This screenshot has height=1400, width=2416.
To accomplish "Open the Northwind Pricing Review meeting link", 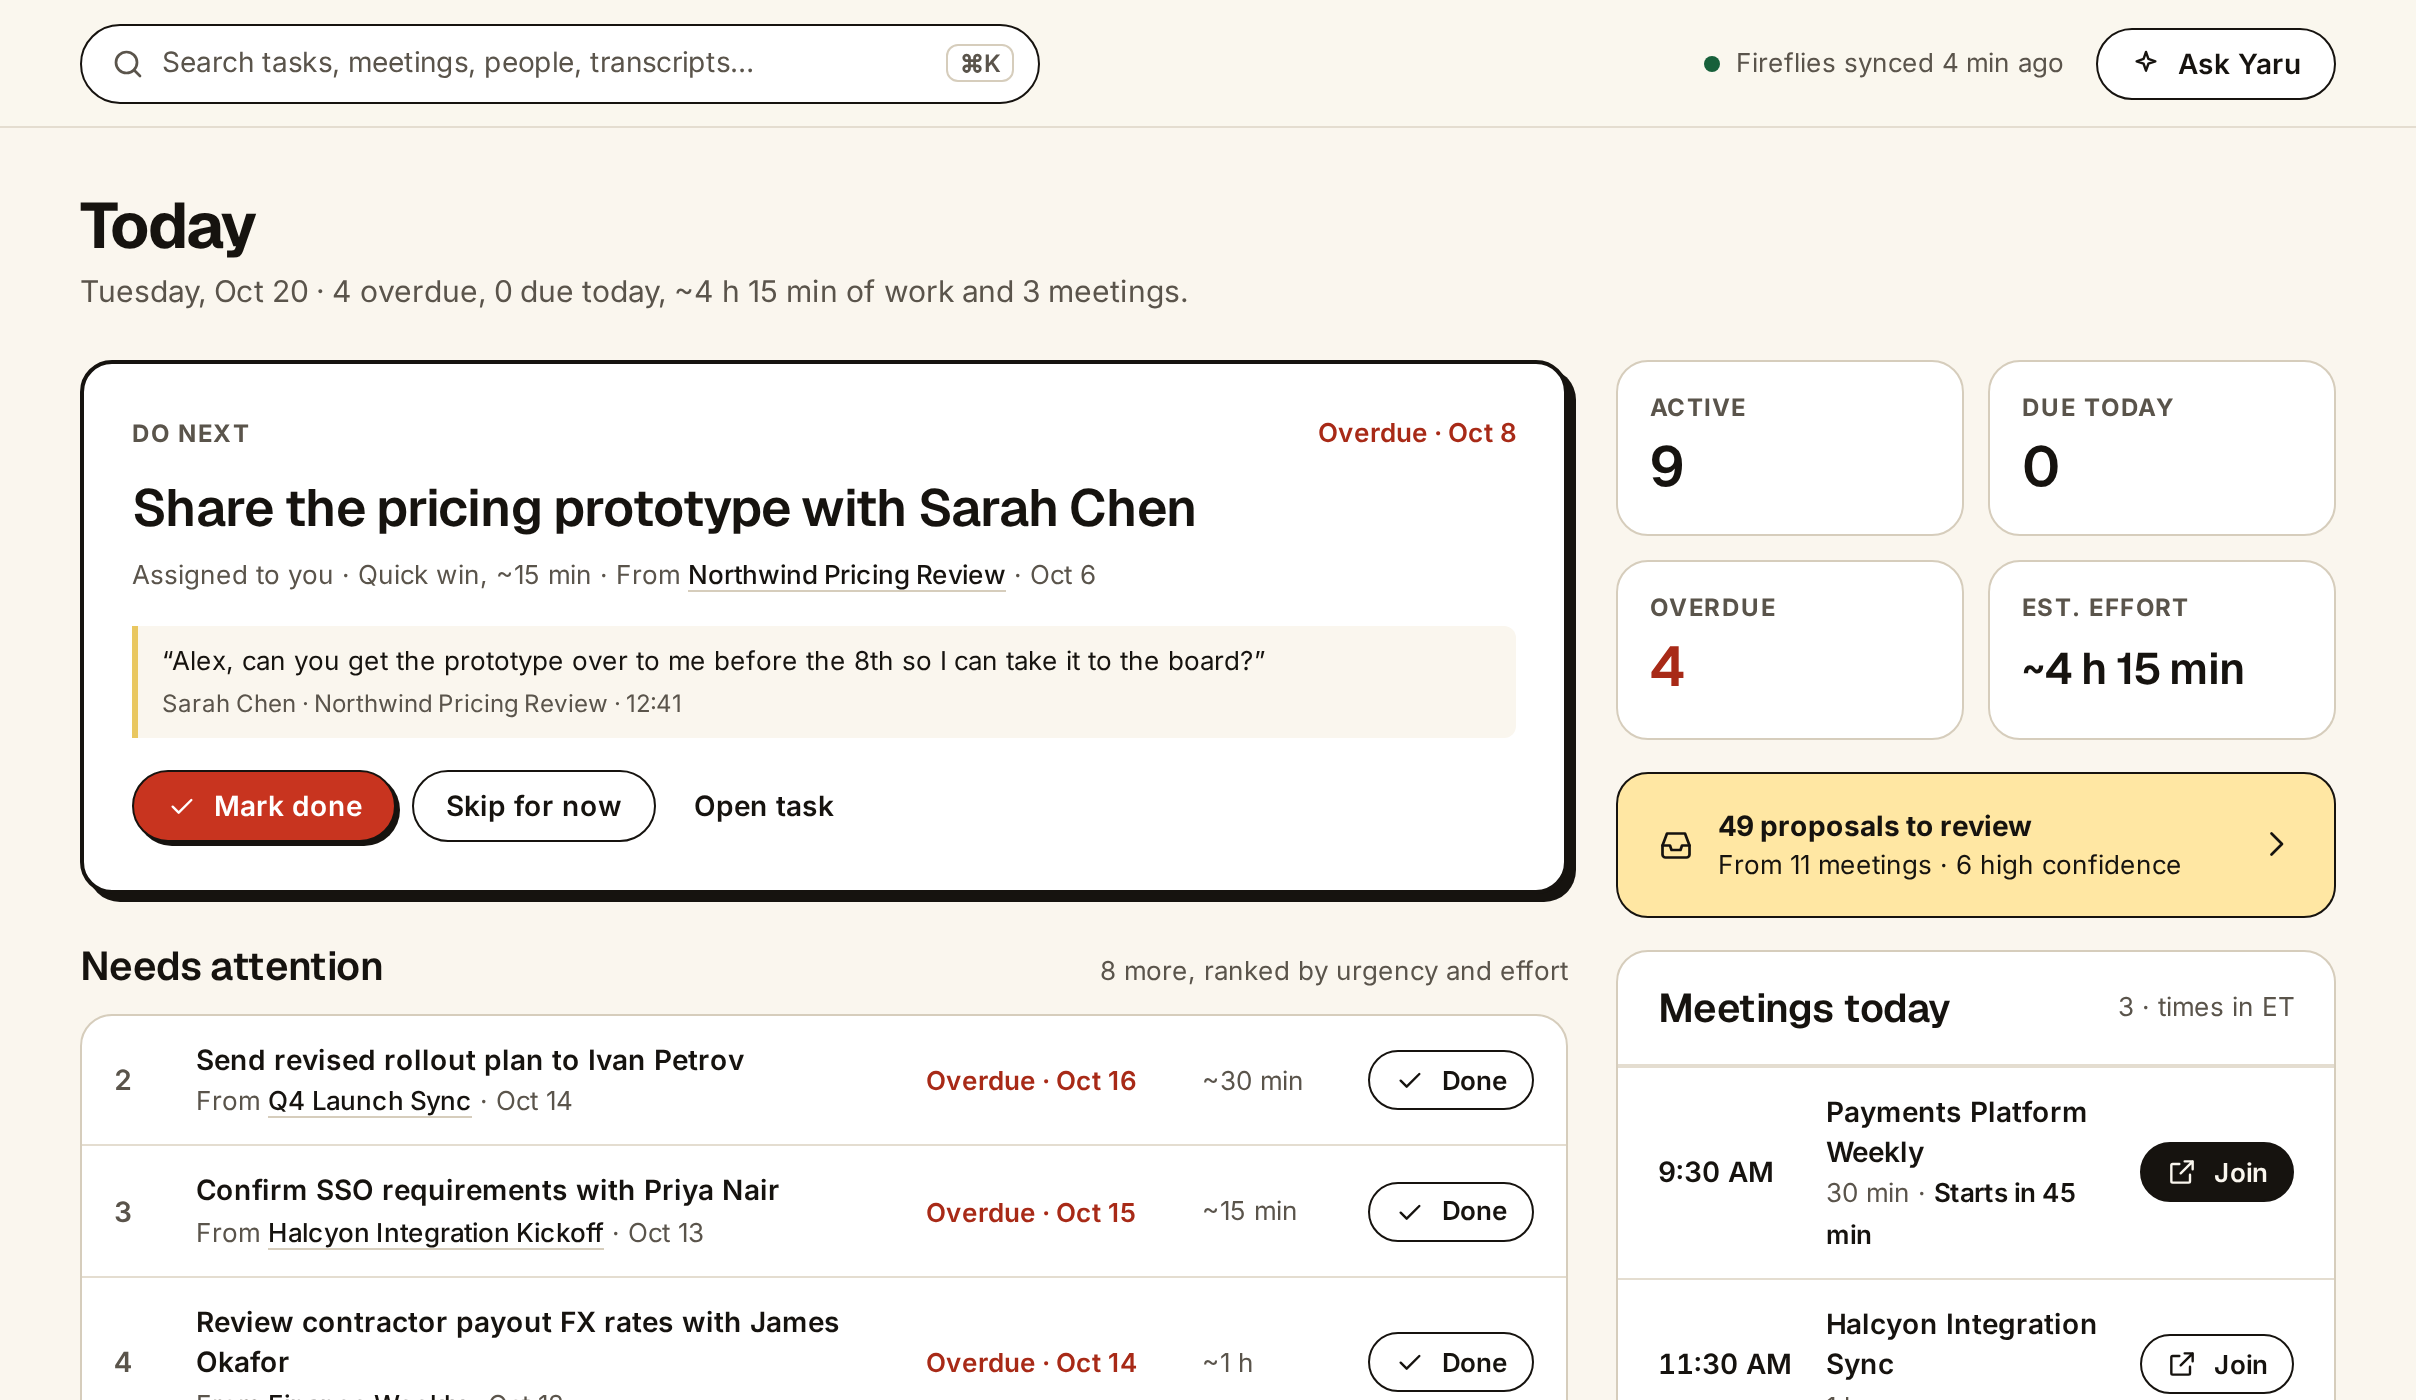I will pos(846,575).
